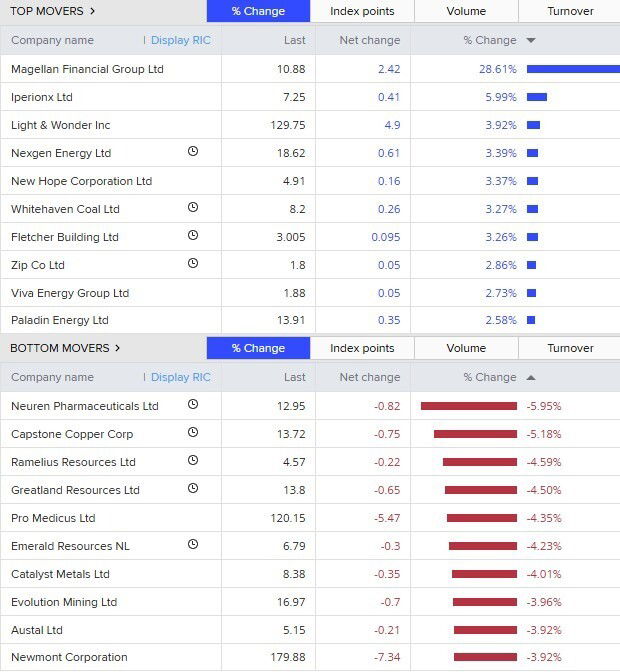Click clock icon beside Whitehaven Coal Ltd
The height and width of the screenshot is (672, 620).
(x=193, y=208)
